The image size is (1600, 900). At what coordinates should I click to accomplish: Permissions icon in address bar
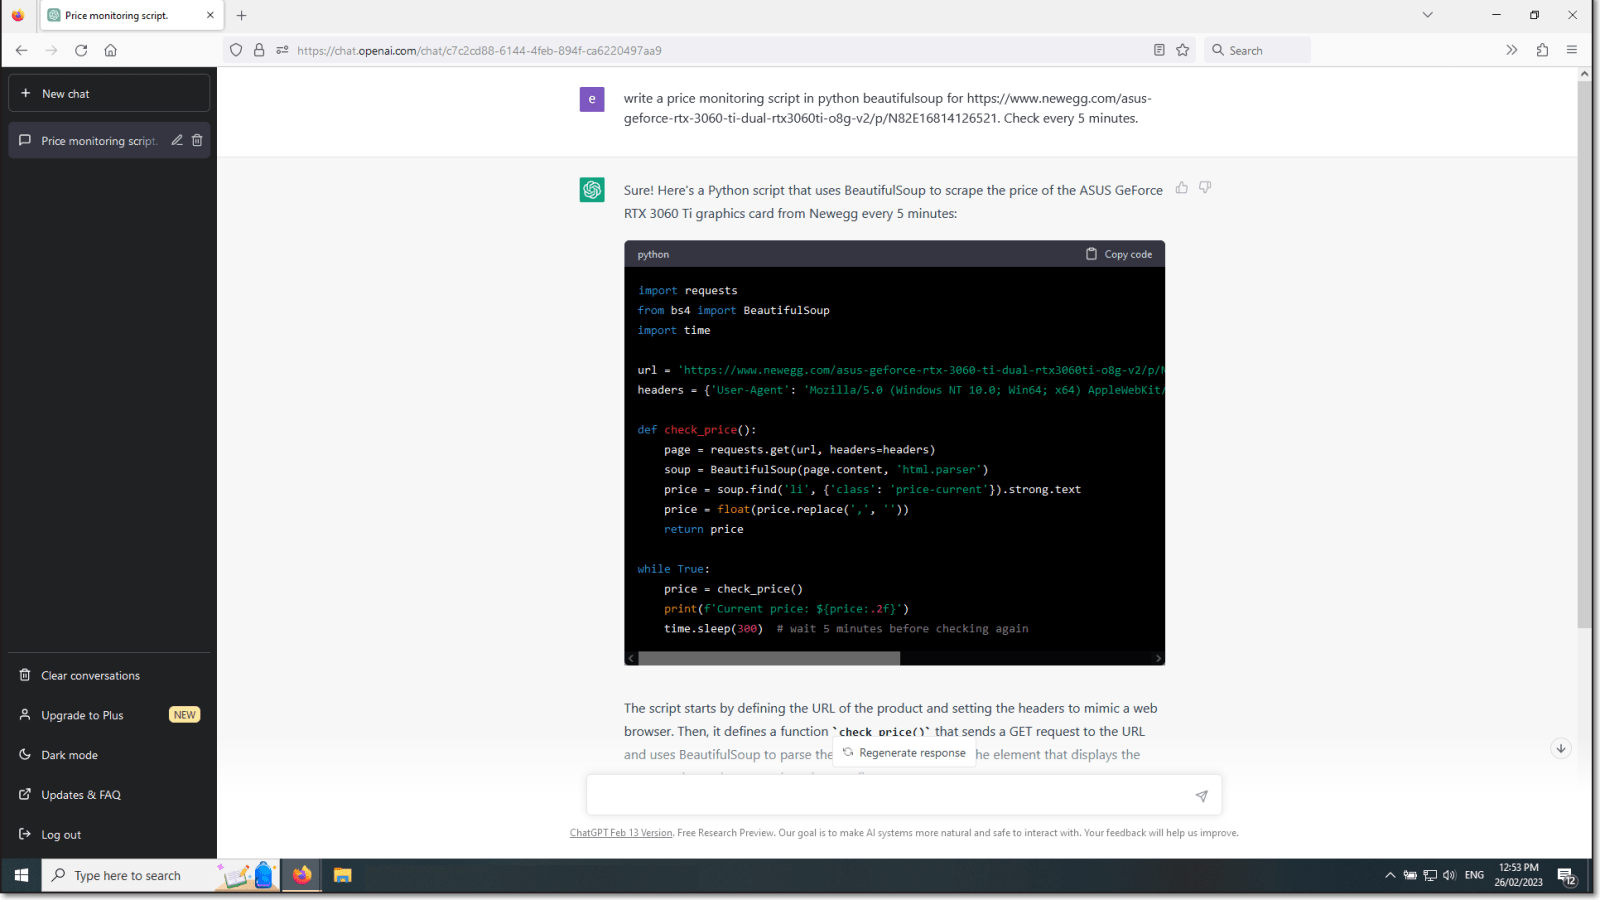(x=282, y=50)
